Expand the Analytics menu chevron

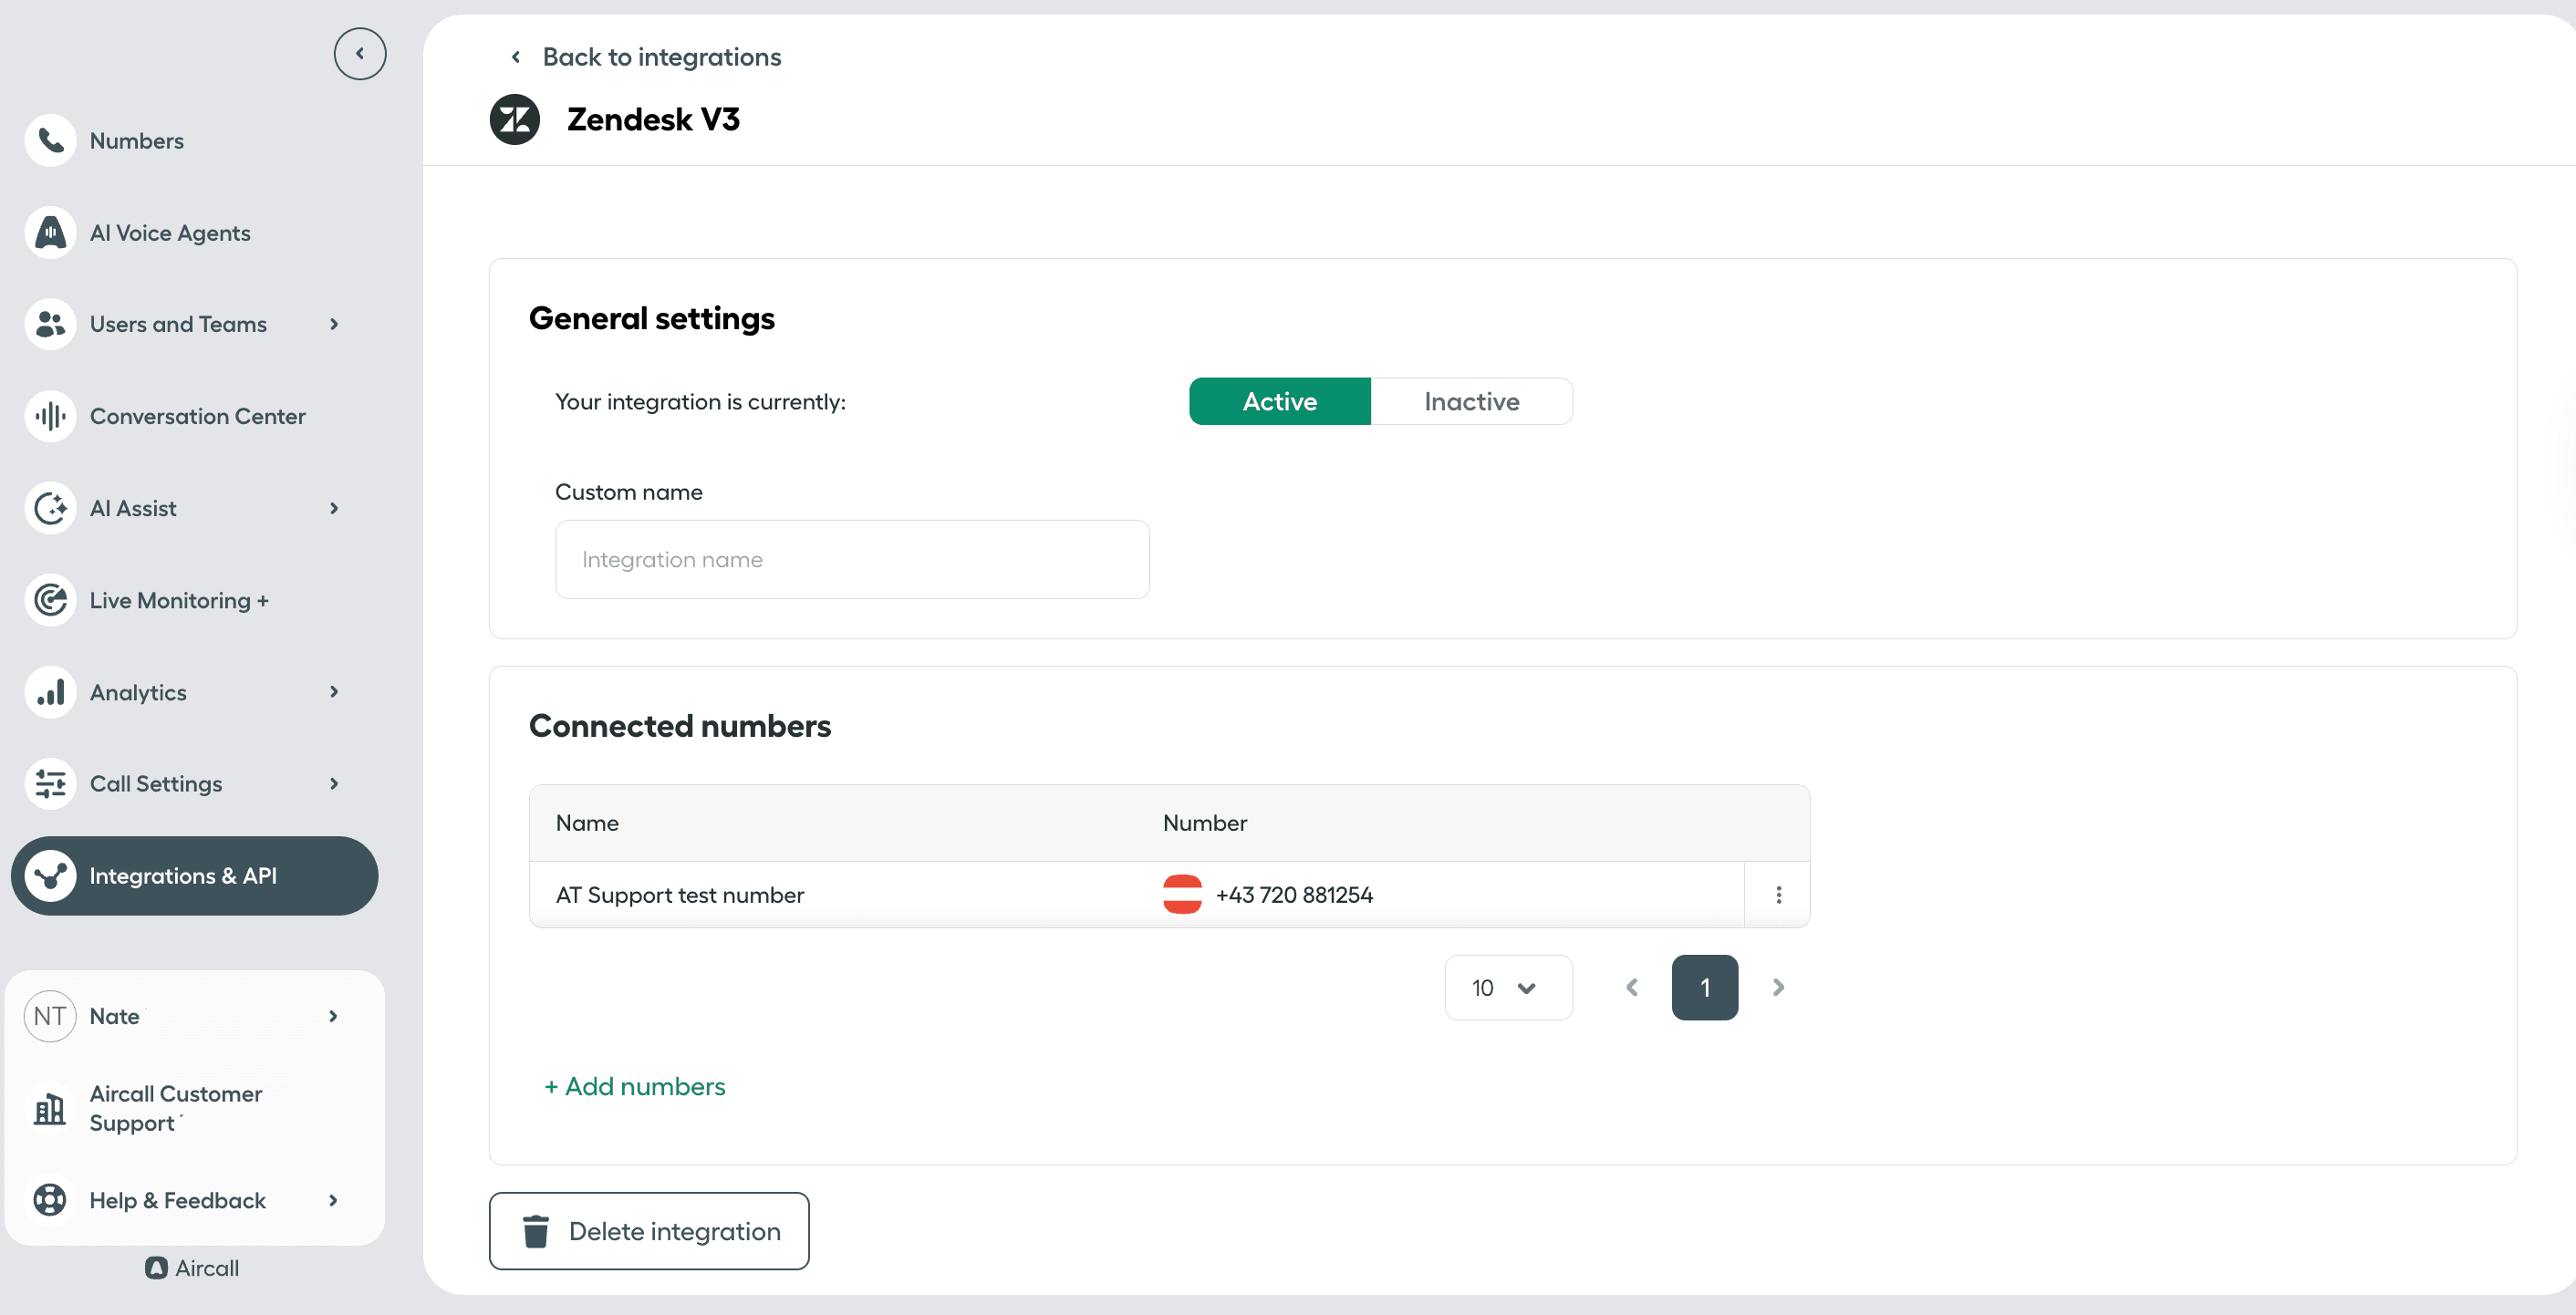334,692
